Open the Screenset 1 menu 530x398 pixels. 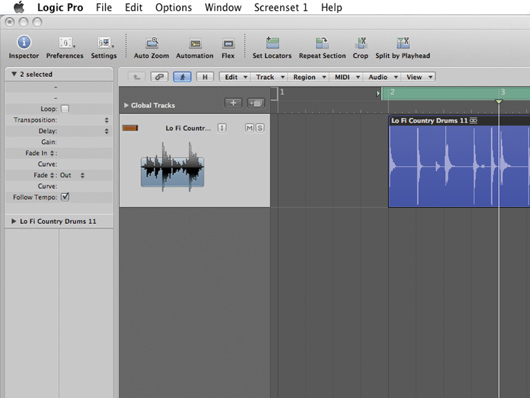click(281, 7)
